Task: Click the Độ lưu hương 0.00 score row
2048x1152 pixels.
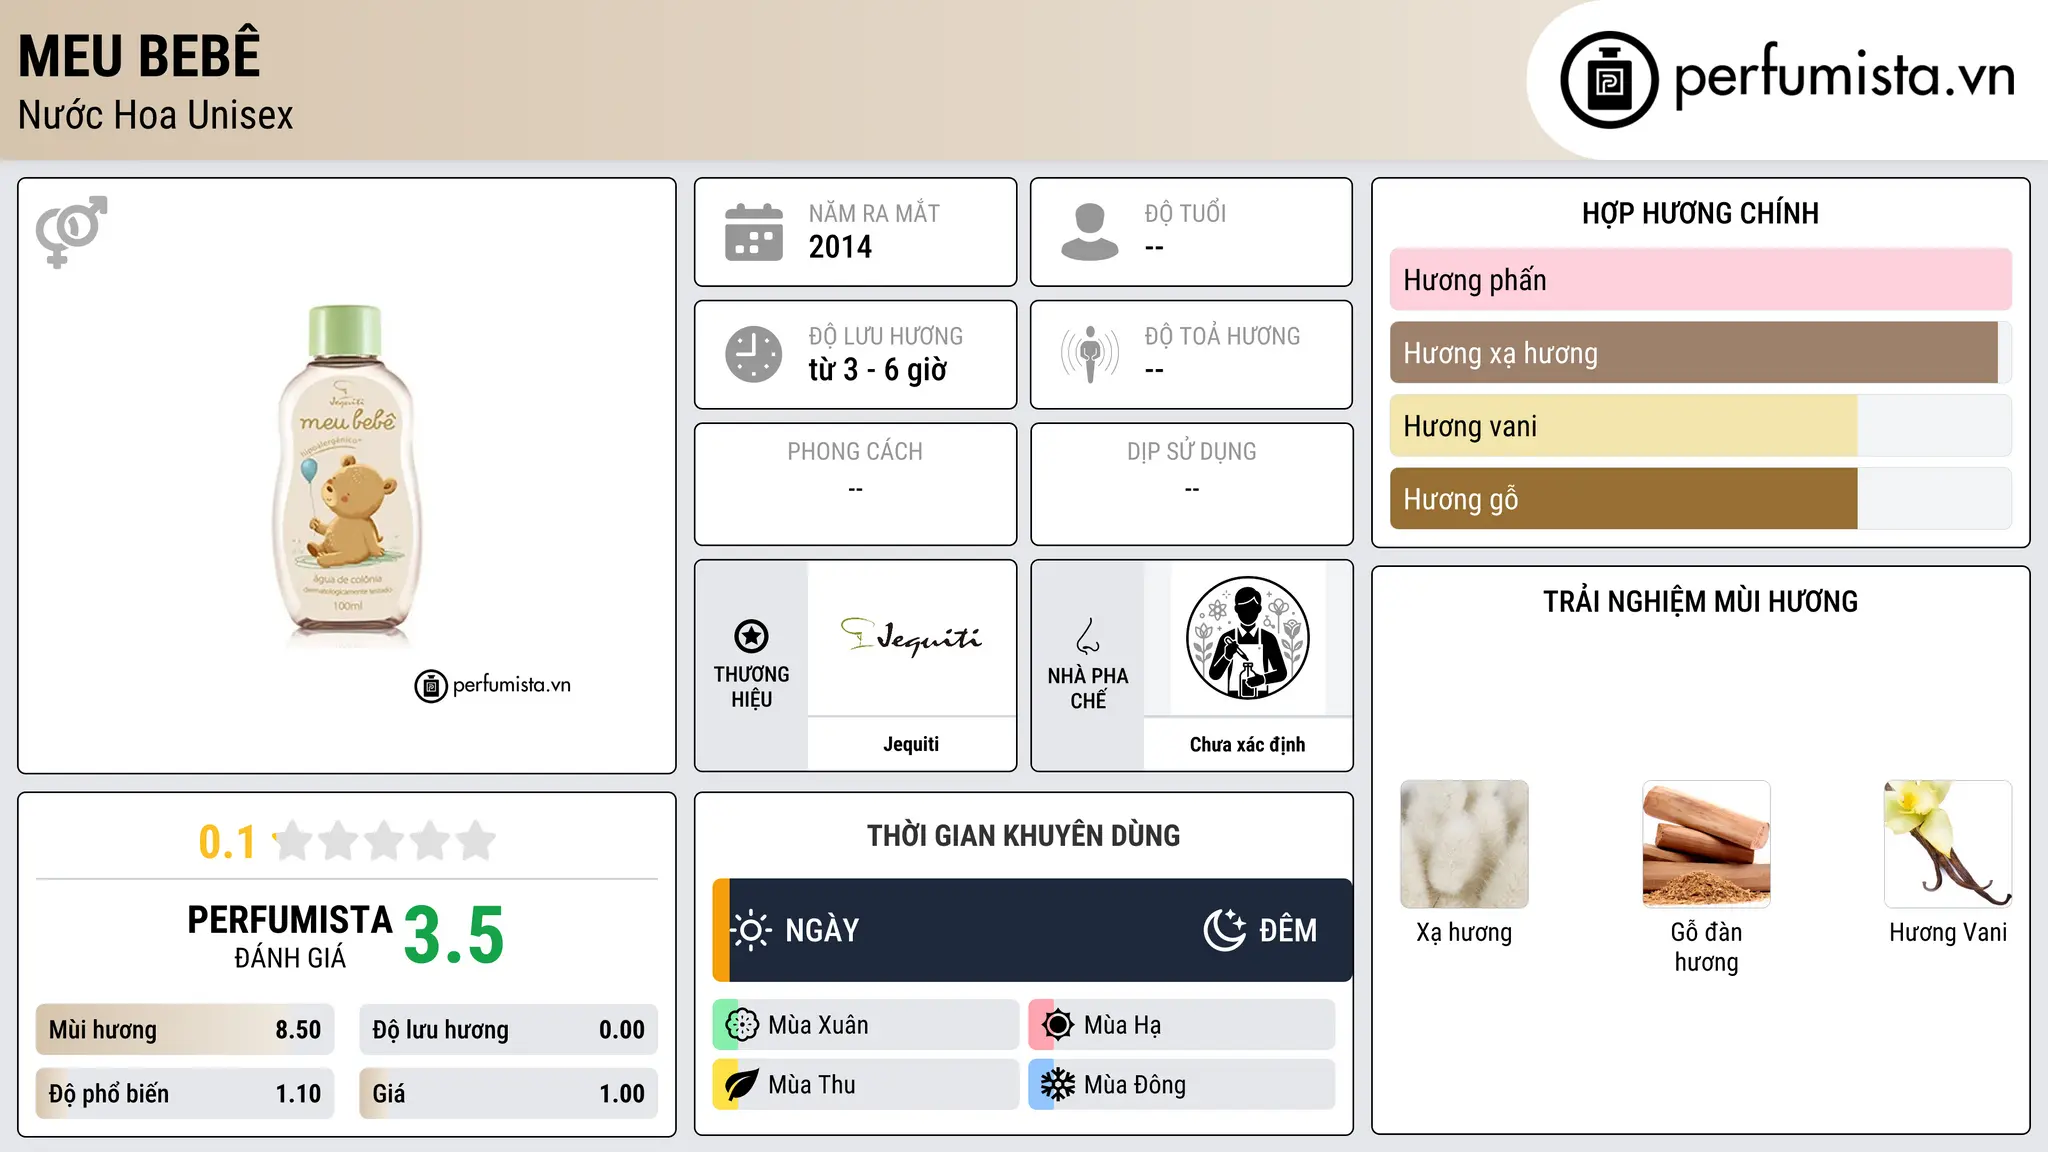Action: point(509,1030)
